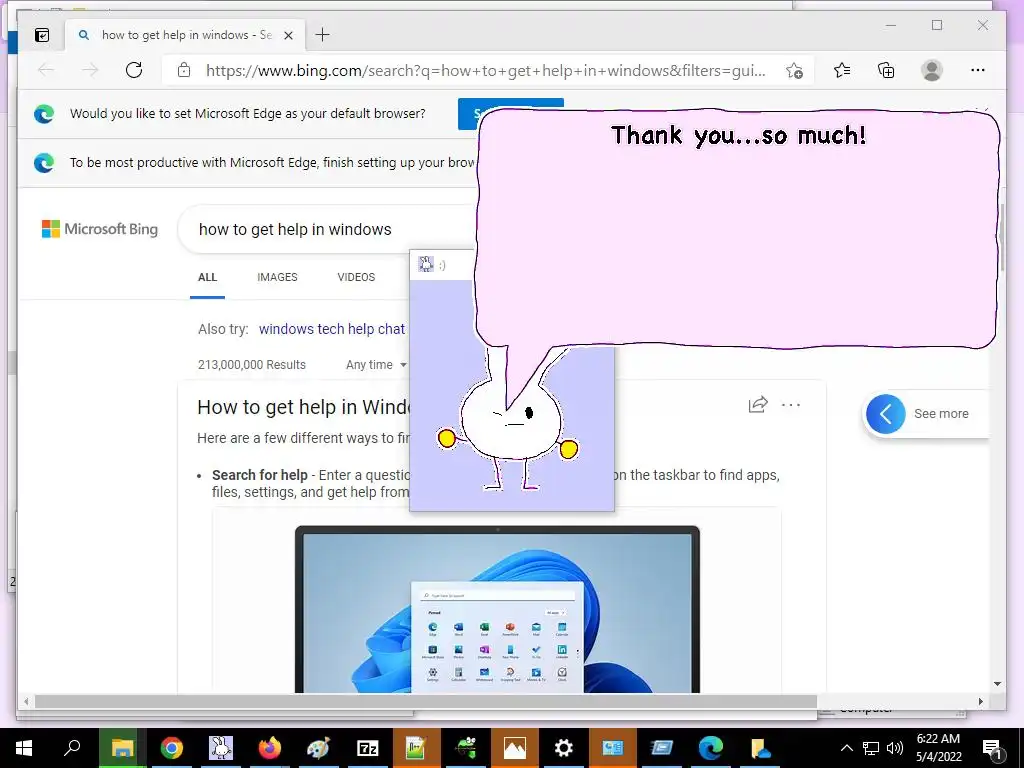Open the green chameleon app icon
The image size is (1024, 768).
point(465,748)
